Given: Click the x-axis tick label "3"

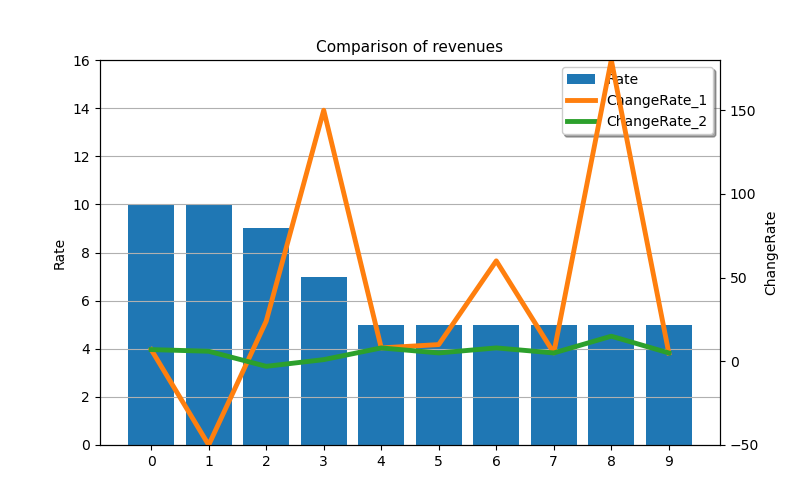Looking at the screenshot, I should [x=323, y=462].
